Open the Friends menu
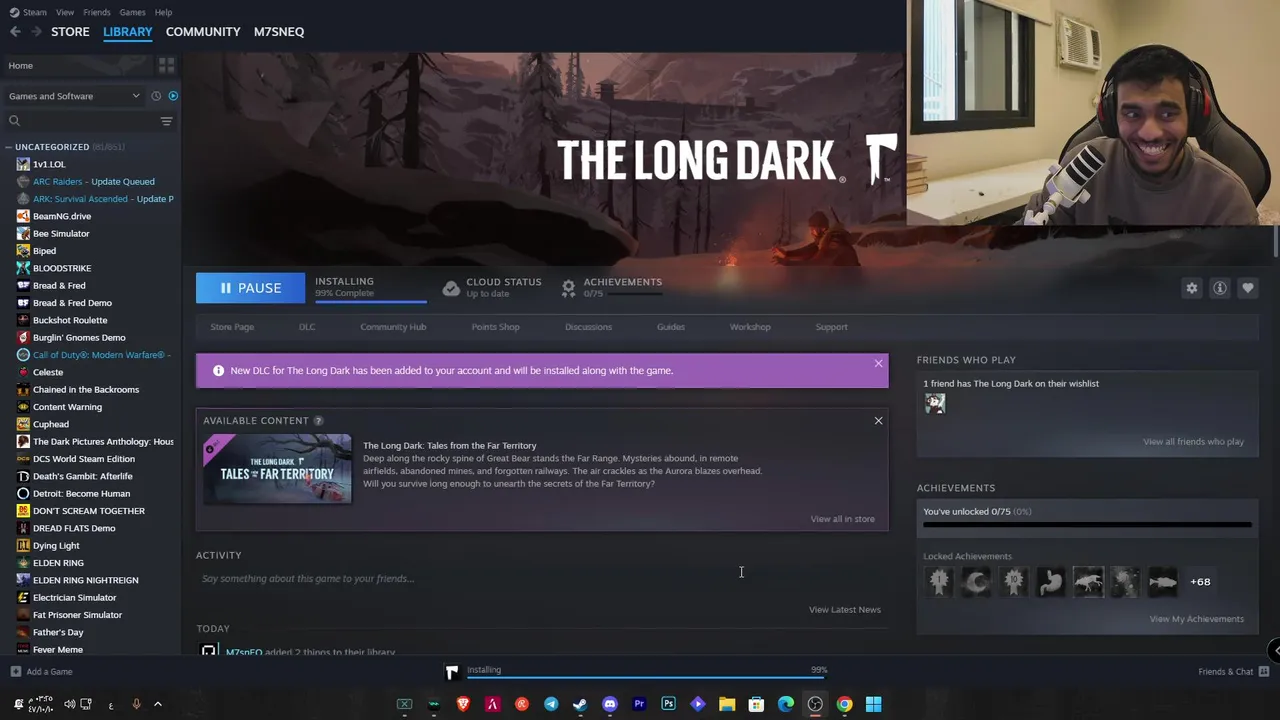 tap(97, 12)
